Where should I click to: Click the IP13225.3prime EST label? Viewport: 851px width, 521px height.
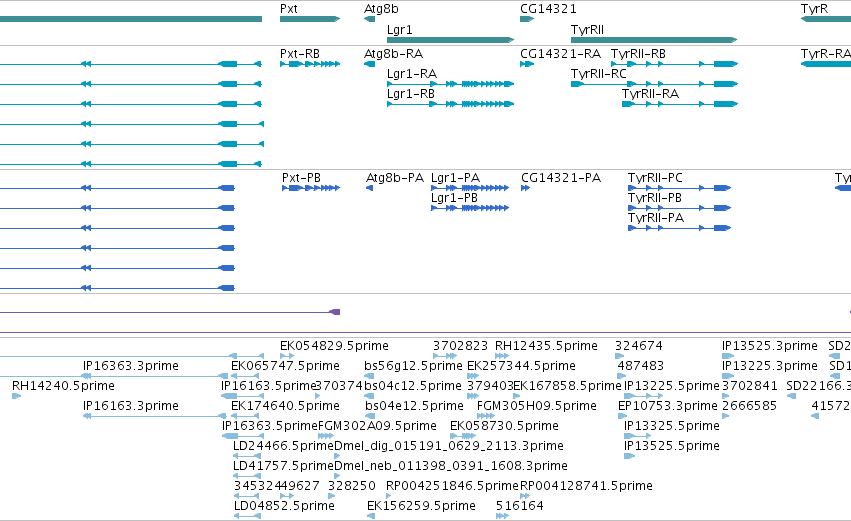[x=770, y=366]
